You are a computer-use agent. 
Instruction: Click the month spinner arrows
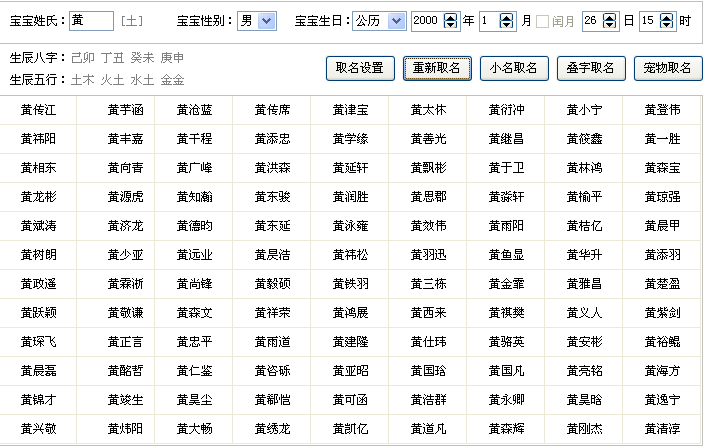coord(507,21)
